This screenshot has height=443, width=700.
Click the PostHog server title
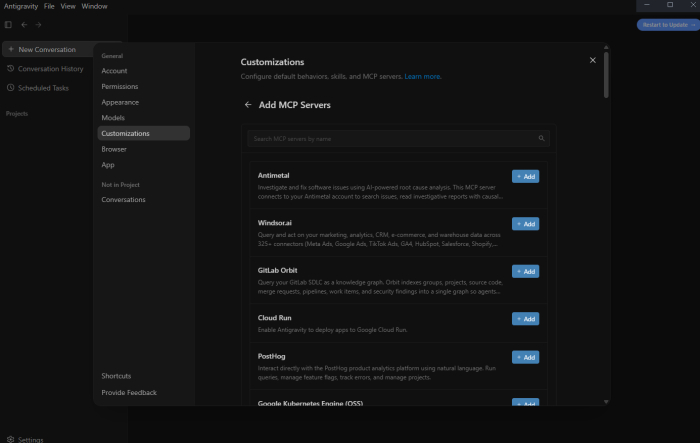(271, 356)
